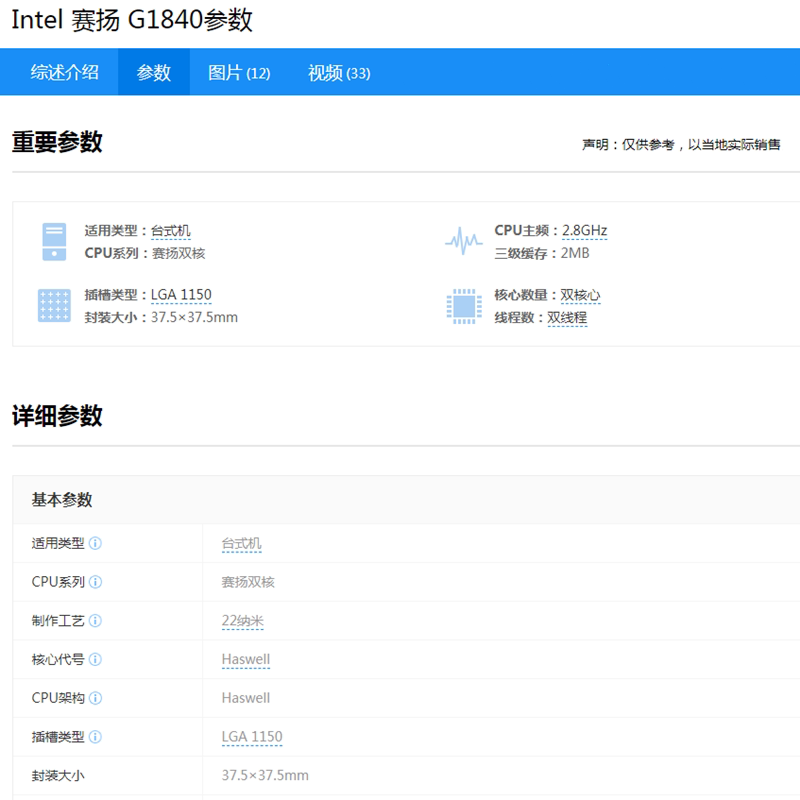Click the info icon next to 核心代号
The height and width of the screenshot is (800, 800).
click(95, 660)
